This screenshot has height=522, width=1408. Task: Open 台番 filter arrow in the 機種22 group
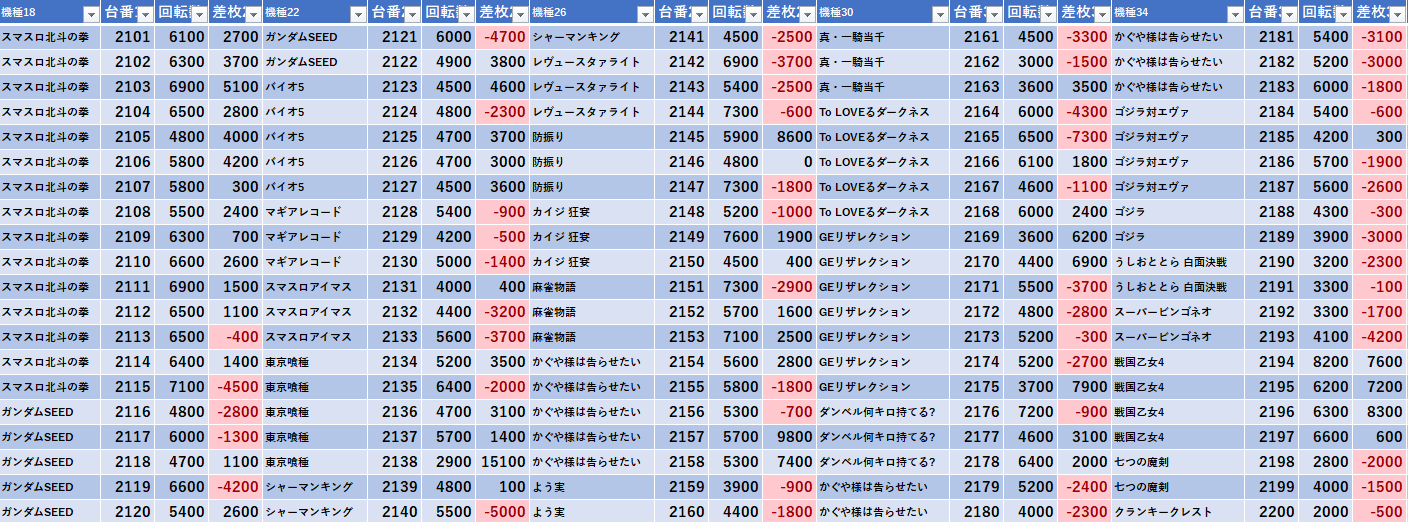(x=412, y=14)
